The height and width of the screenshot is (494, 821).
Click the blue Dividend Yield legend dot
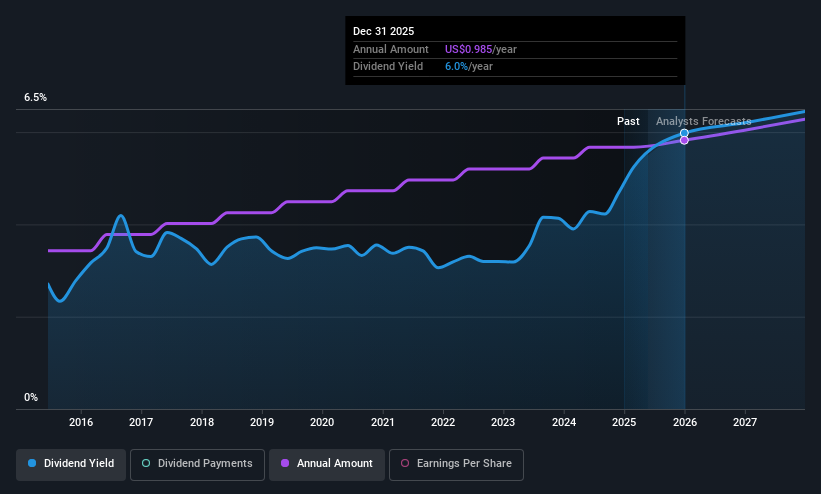[32, 463]
